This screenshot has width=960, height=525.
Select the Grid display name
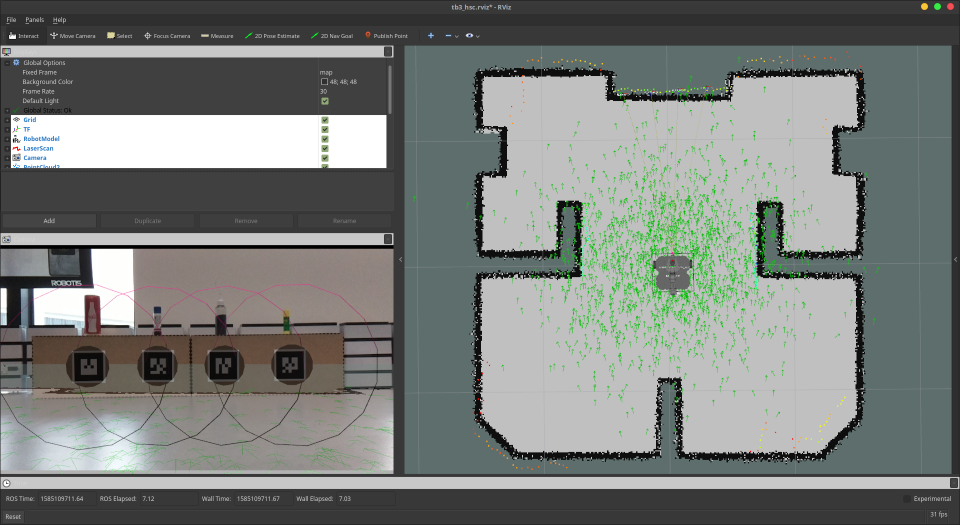click(29, 120)
